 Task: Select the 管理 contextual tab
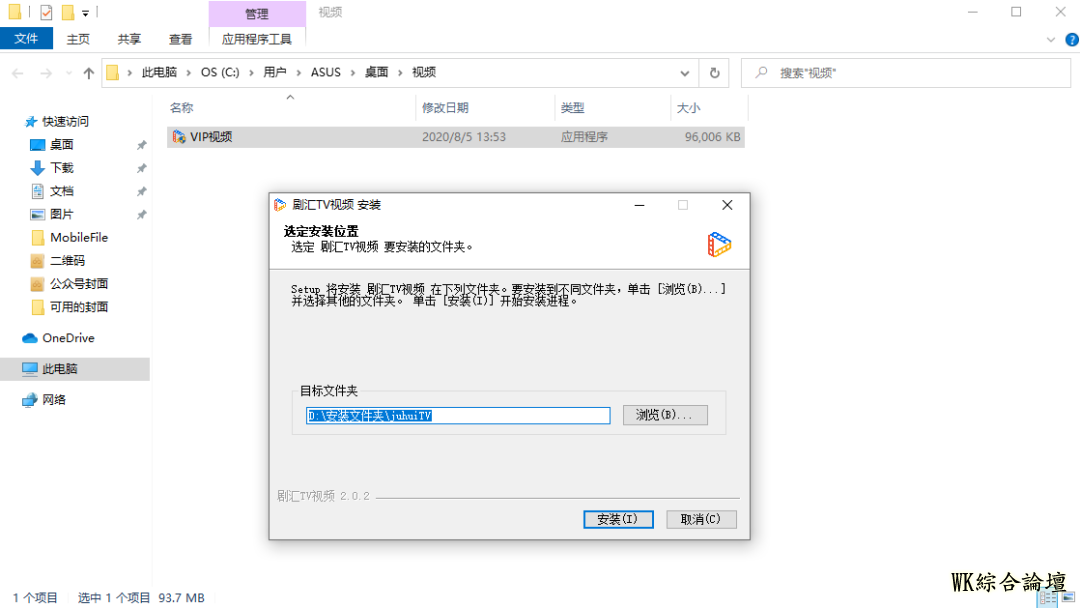click(257, 14)
